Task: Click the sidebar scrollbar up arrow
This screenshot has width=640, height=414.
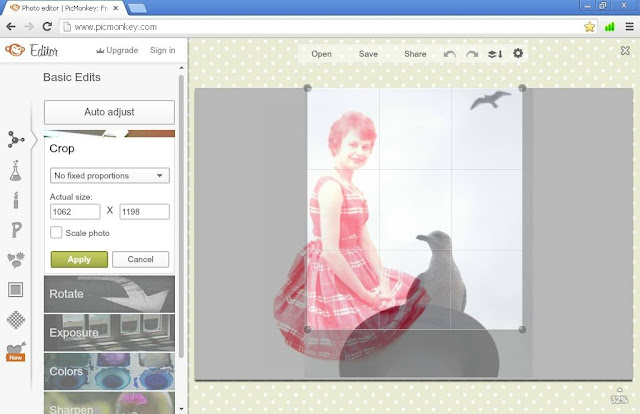Action: [181, 68]
